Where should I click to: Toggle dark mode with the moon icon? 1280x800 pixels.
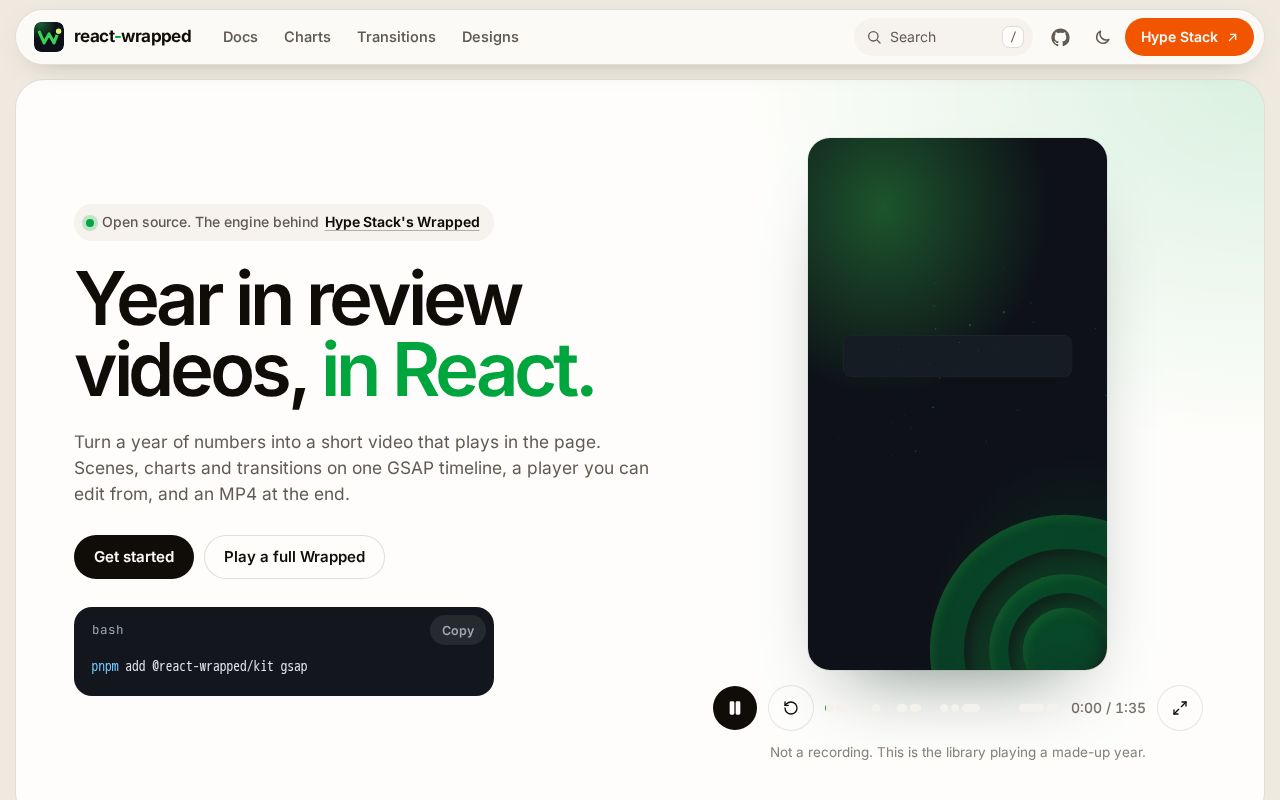click(x=1103, y=37)
